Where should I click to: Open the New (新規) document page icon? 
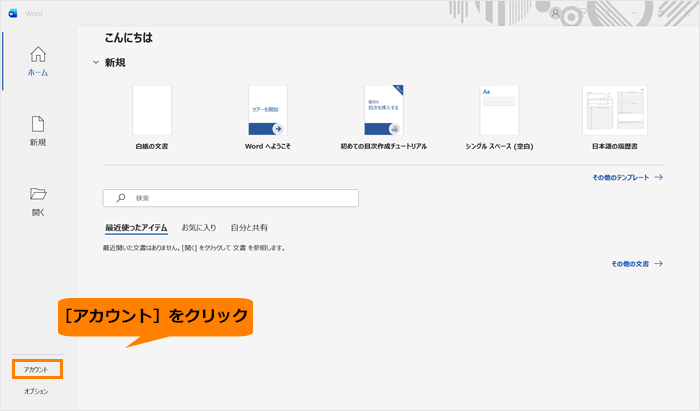tap(38, 124)
